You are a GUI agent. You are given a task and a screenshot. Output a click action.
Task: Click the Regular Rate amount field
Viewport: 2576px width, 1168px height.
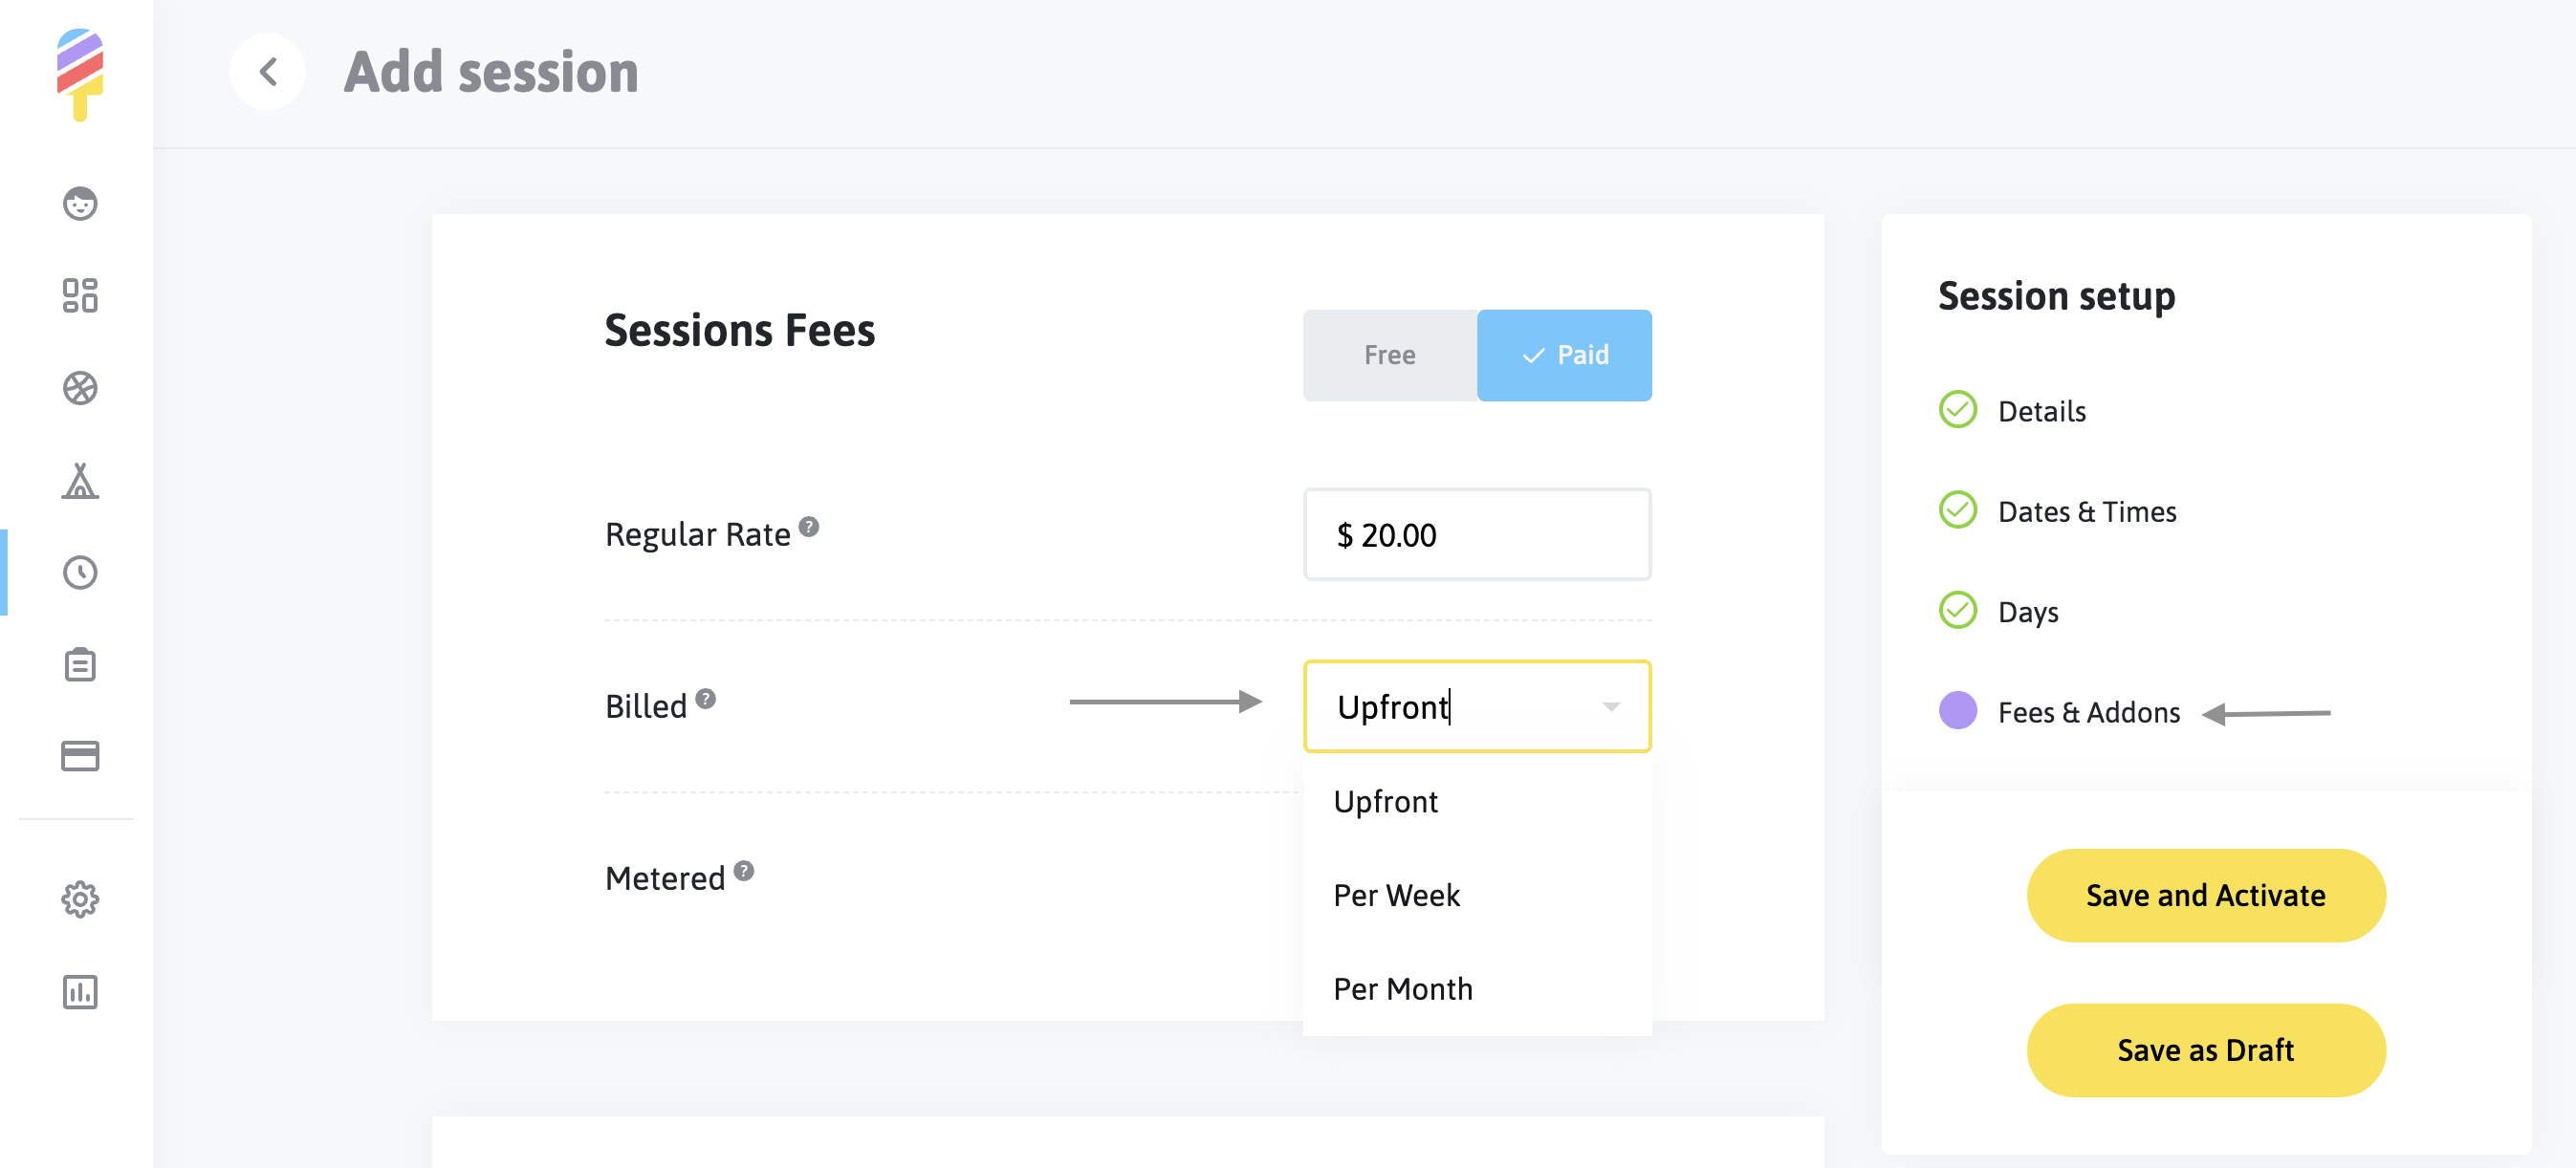[x=1476, y=535]
